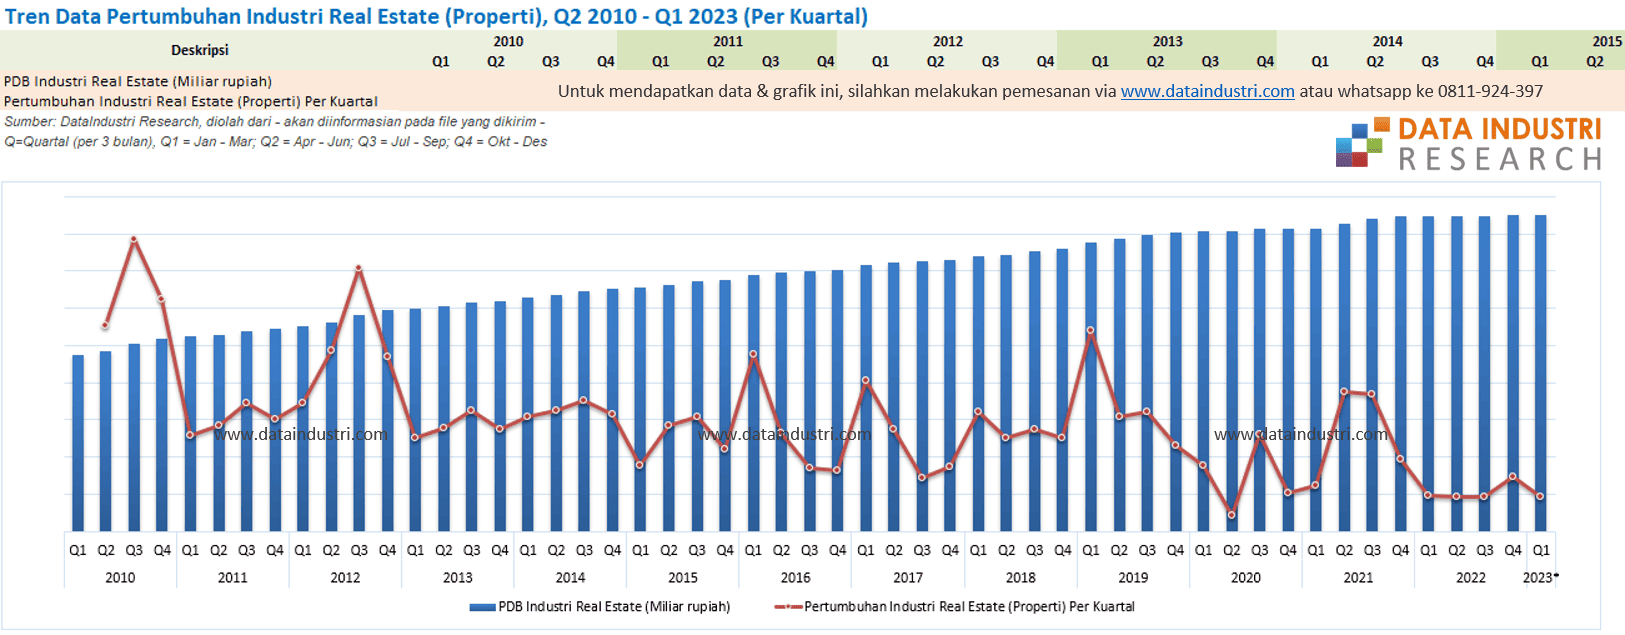Click the 2021 year label on the chart axis
1625x635 pixels.
click(1358, 578)
